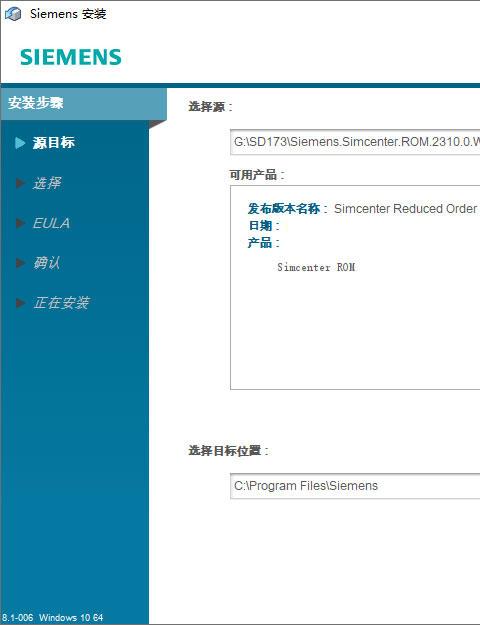Image resolution: width=480 pixels, height=625 pixels.
Task: Click the arrow icon beside 选择 step
Action: pyautogui.click(x=20, y=183)
